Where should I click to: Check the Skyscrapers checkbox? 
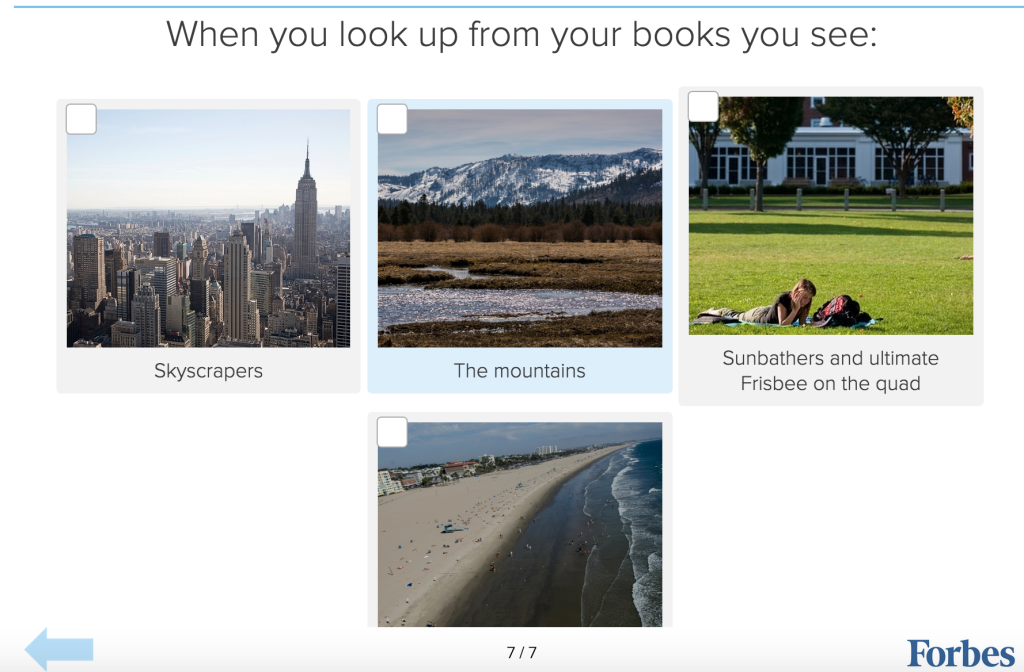coord(82,119)
